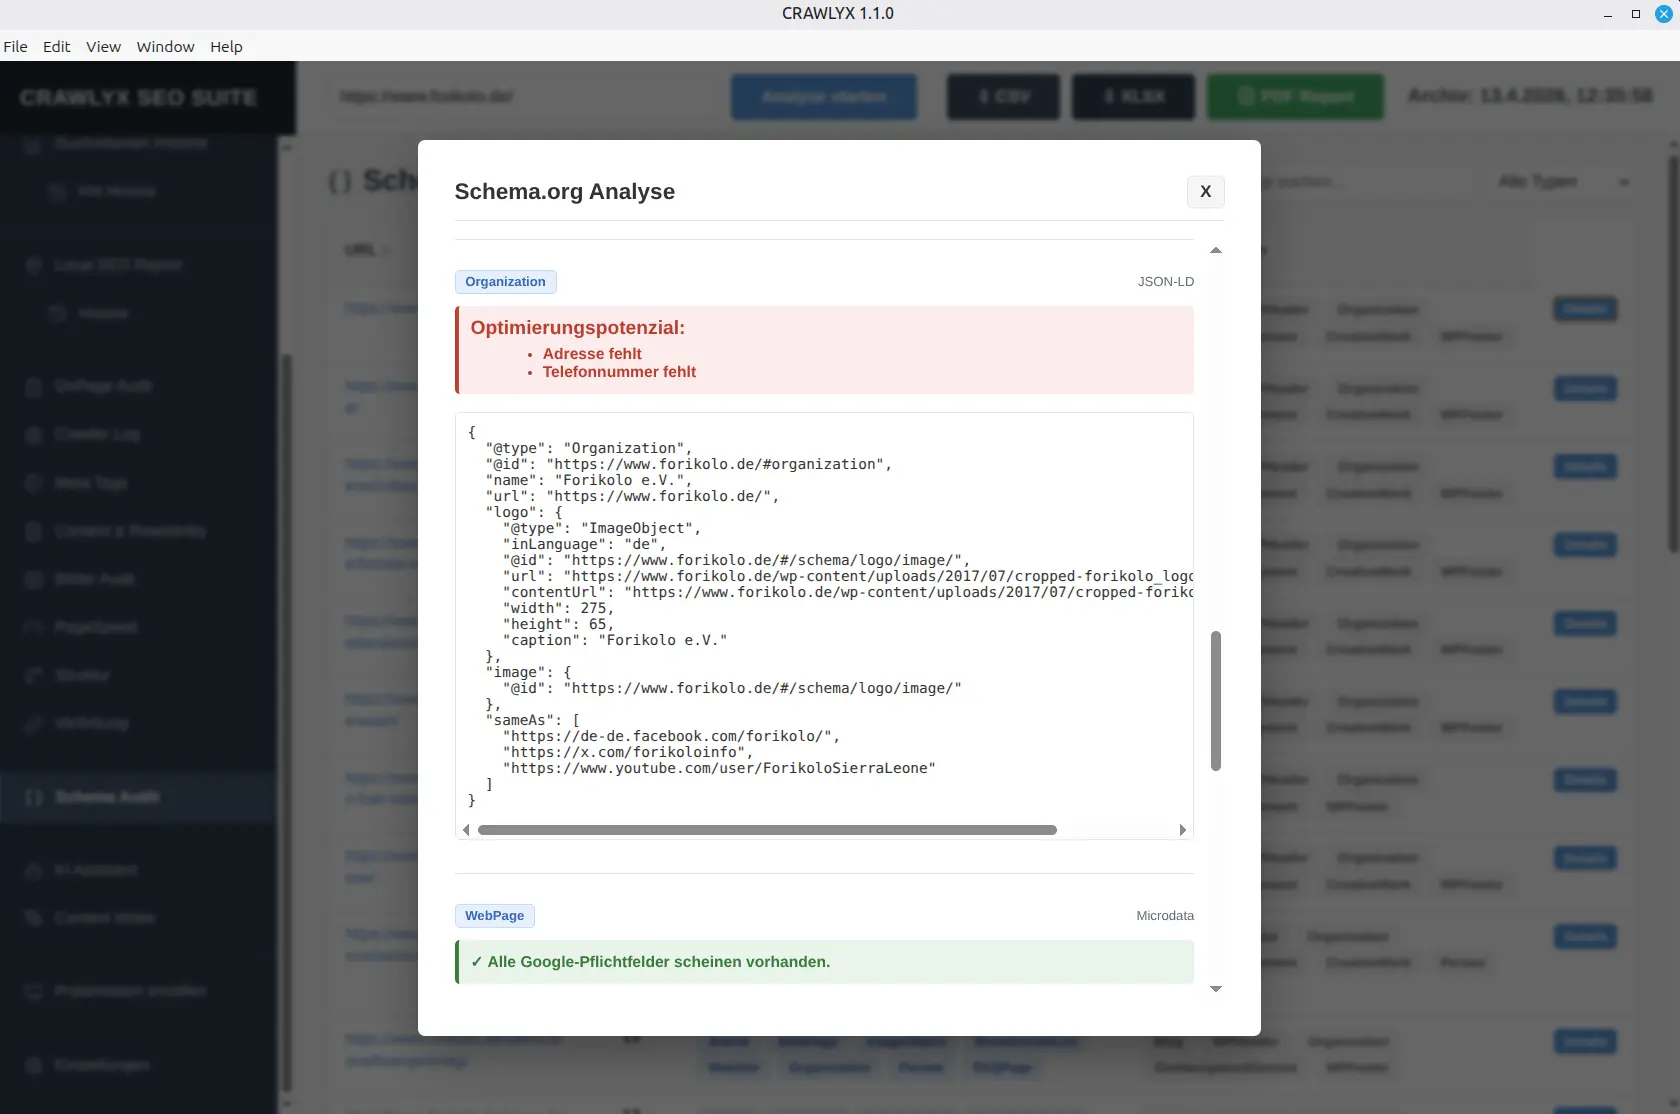
Task: Click the Organization type badge
Action: [505, 282]
